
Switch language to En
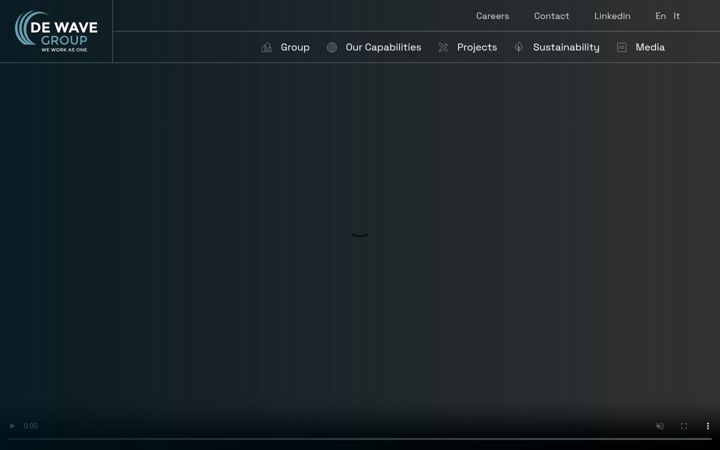coord(660,16)
